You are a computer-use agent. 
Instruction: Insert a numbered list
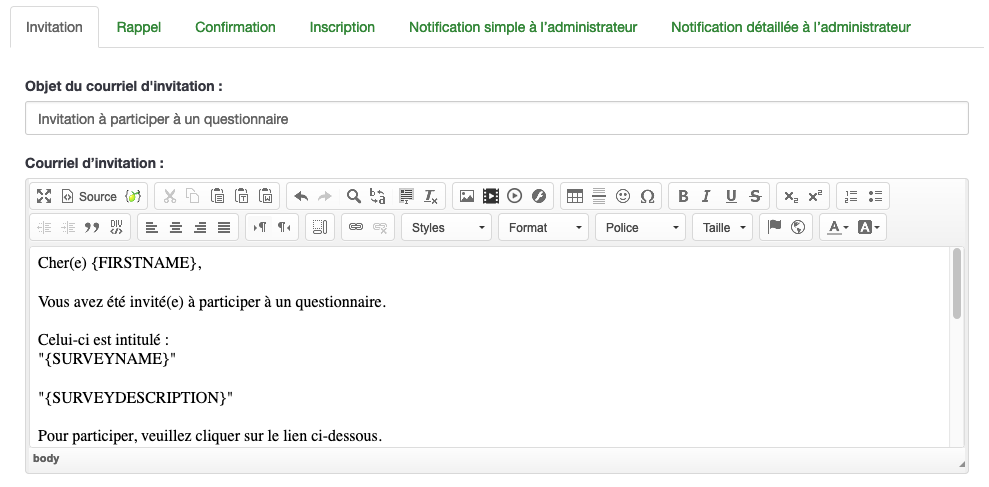[x=851, y=197]
